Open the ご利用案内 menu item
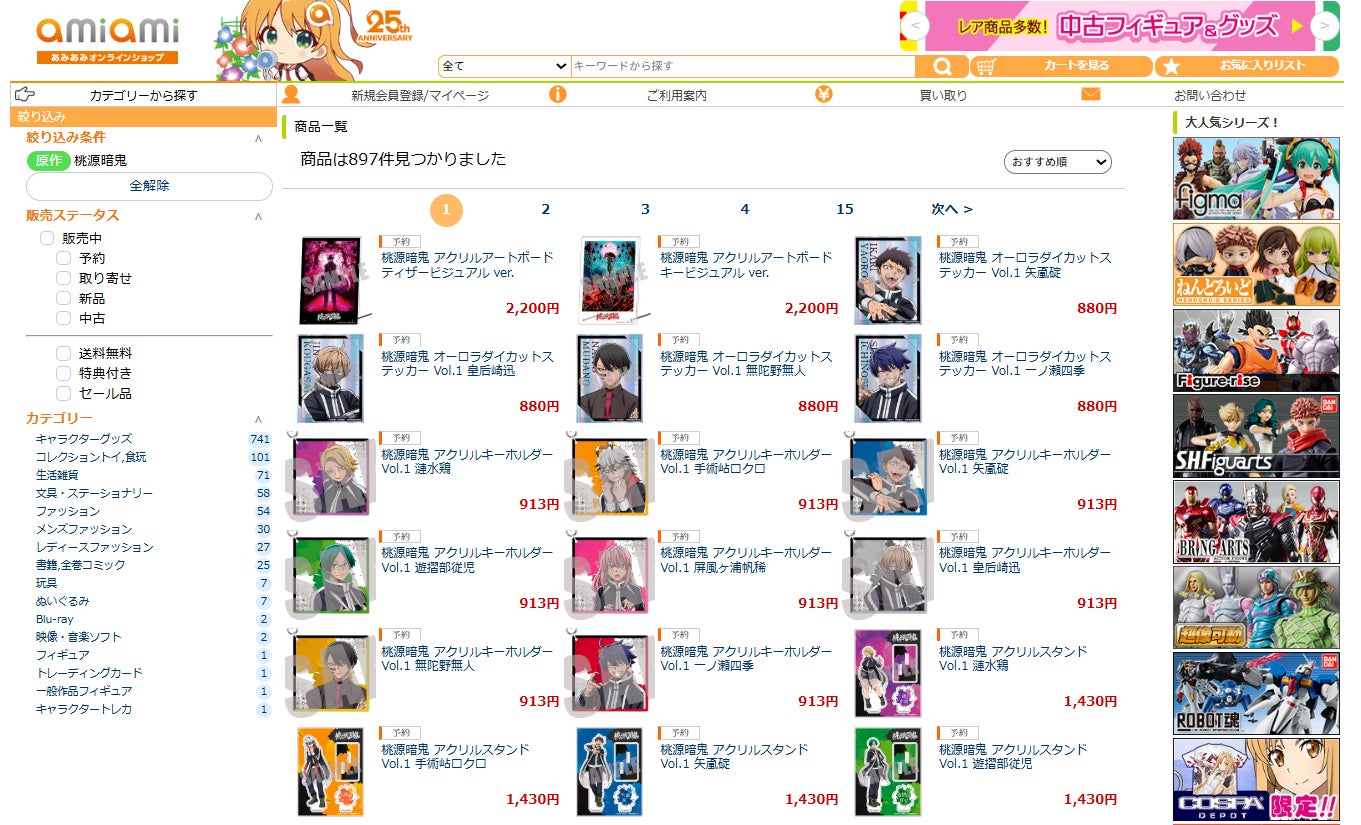The height and width of the screenshot is (825, 1361). [x=676, y=96]
